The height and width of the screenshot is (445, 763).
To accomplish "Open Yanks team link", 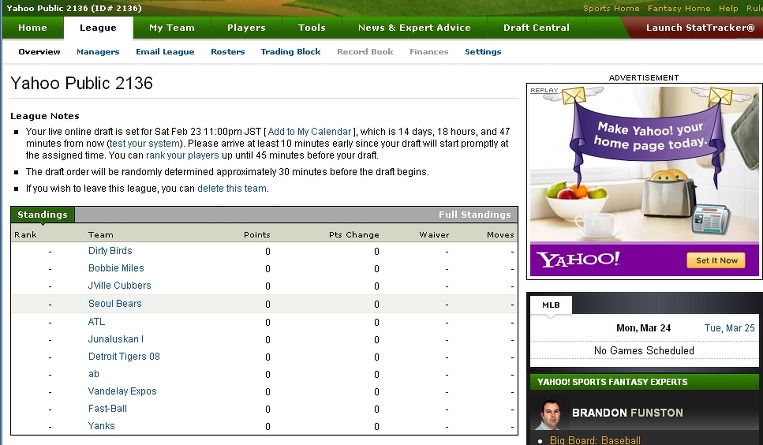I will [101, 426].
